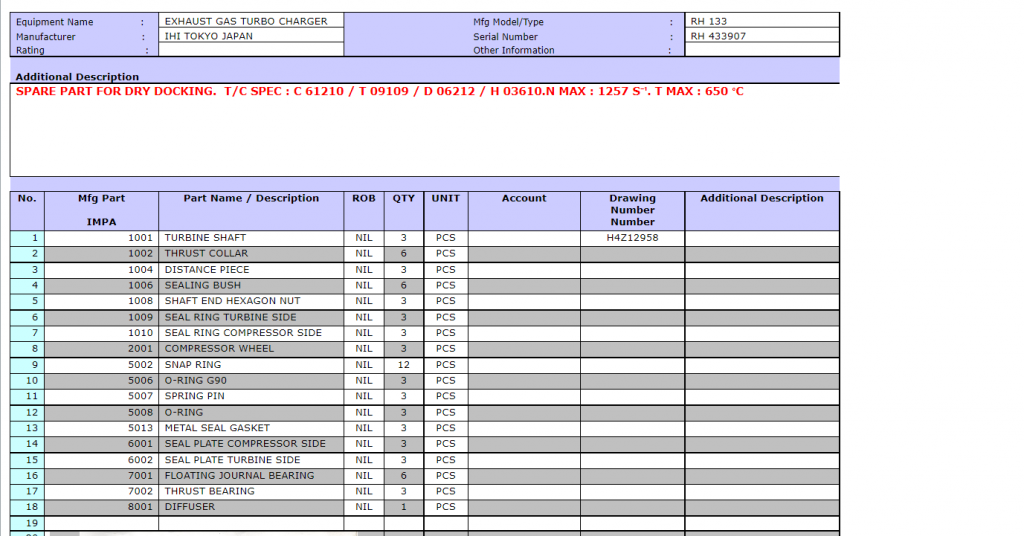Click the Part Name / Description column header
Image resolution: width=1024 pixels, height=536 pixels.
(250, 199)
